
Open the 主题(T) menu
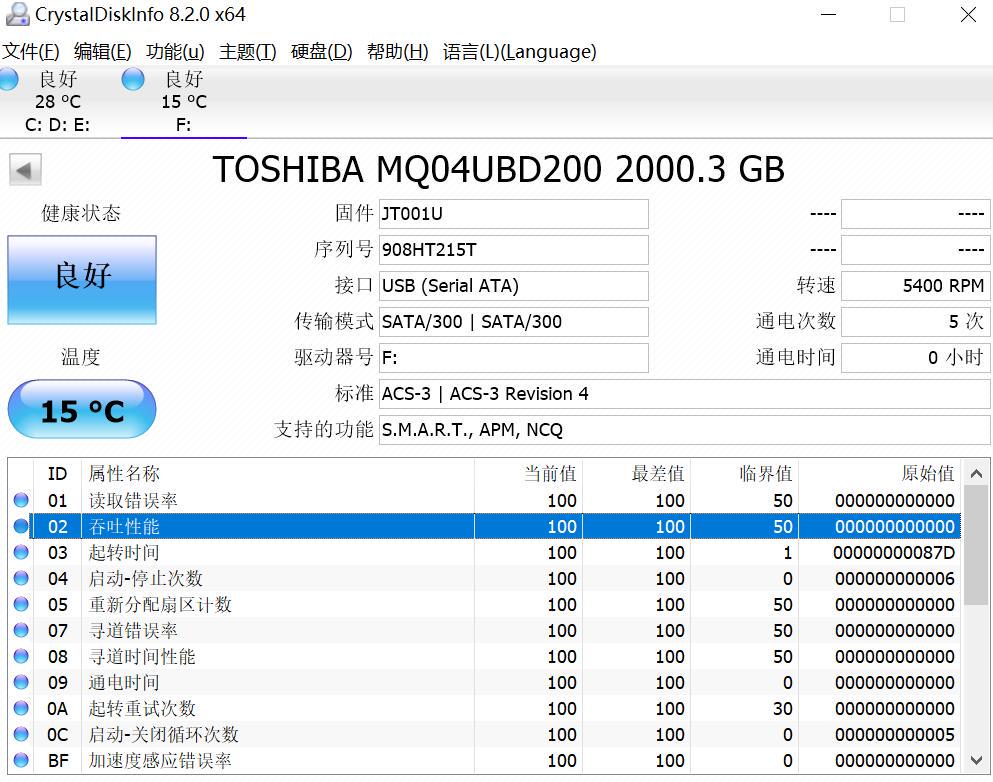pos(247,52)
